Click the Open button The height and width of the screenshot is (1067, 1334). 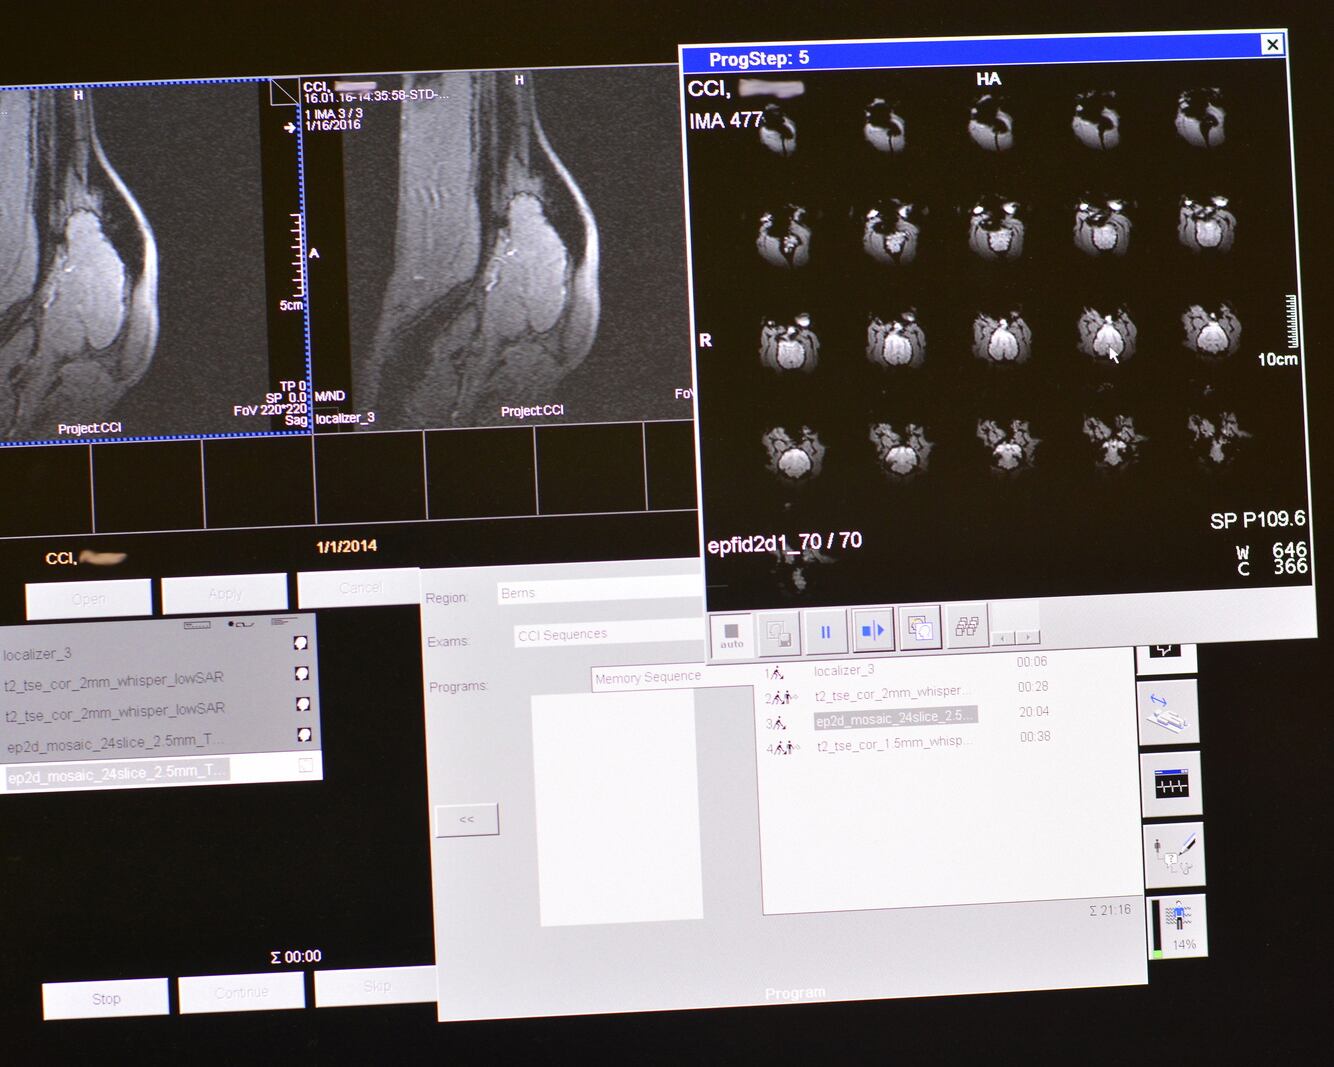[x=89, y=598]
